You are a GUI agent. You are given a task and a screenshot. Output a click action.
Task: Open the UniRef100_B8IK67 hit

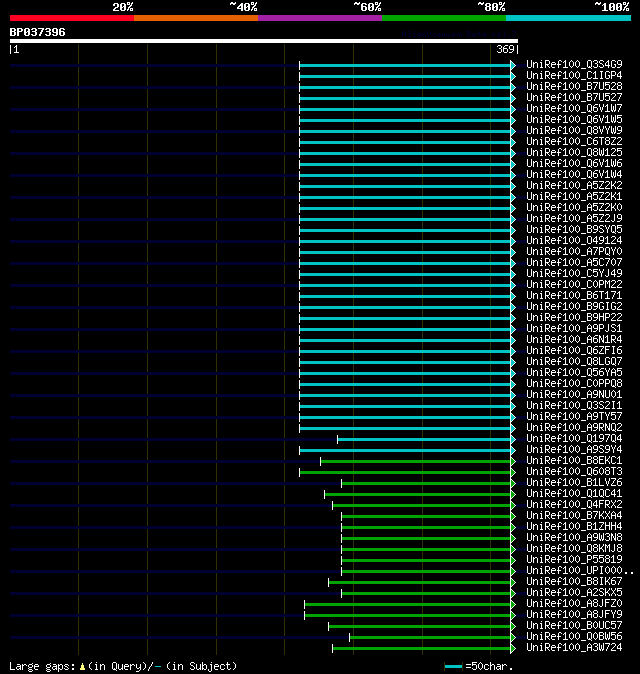click(574, 582)
